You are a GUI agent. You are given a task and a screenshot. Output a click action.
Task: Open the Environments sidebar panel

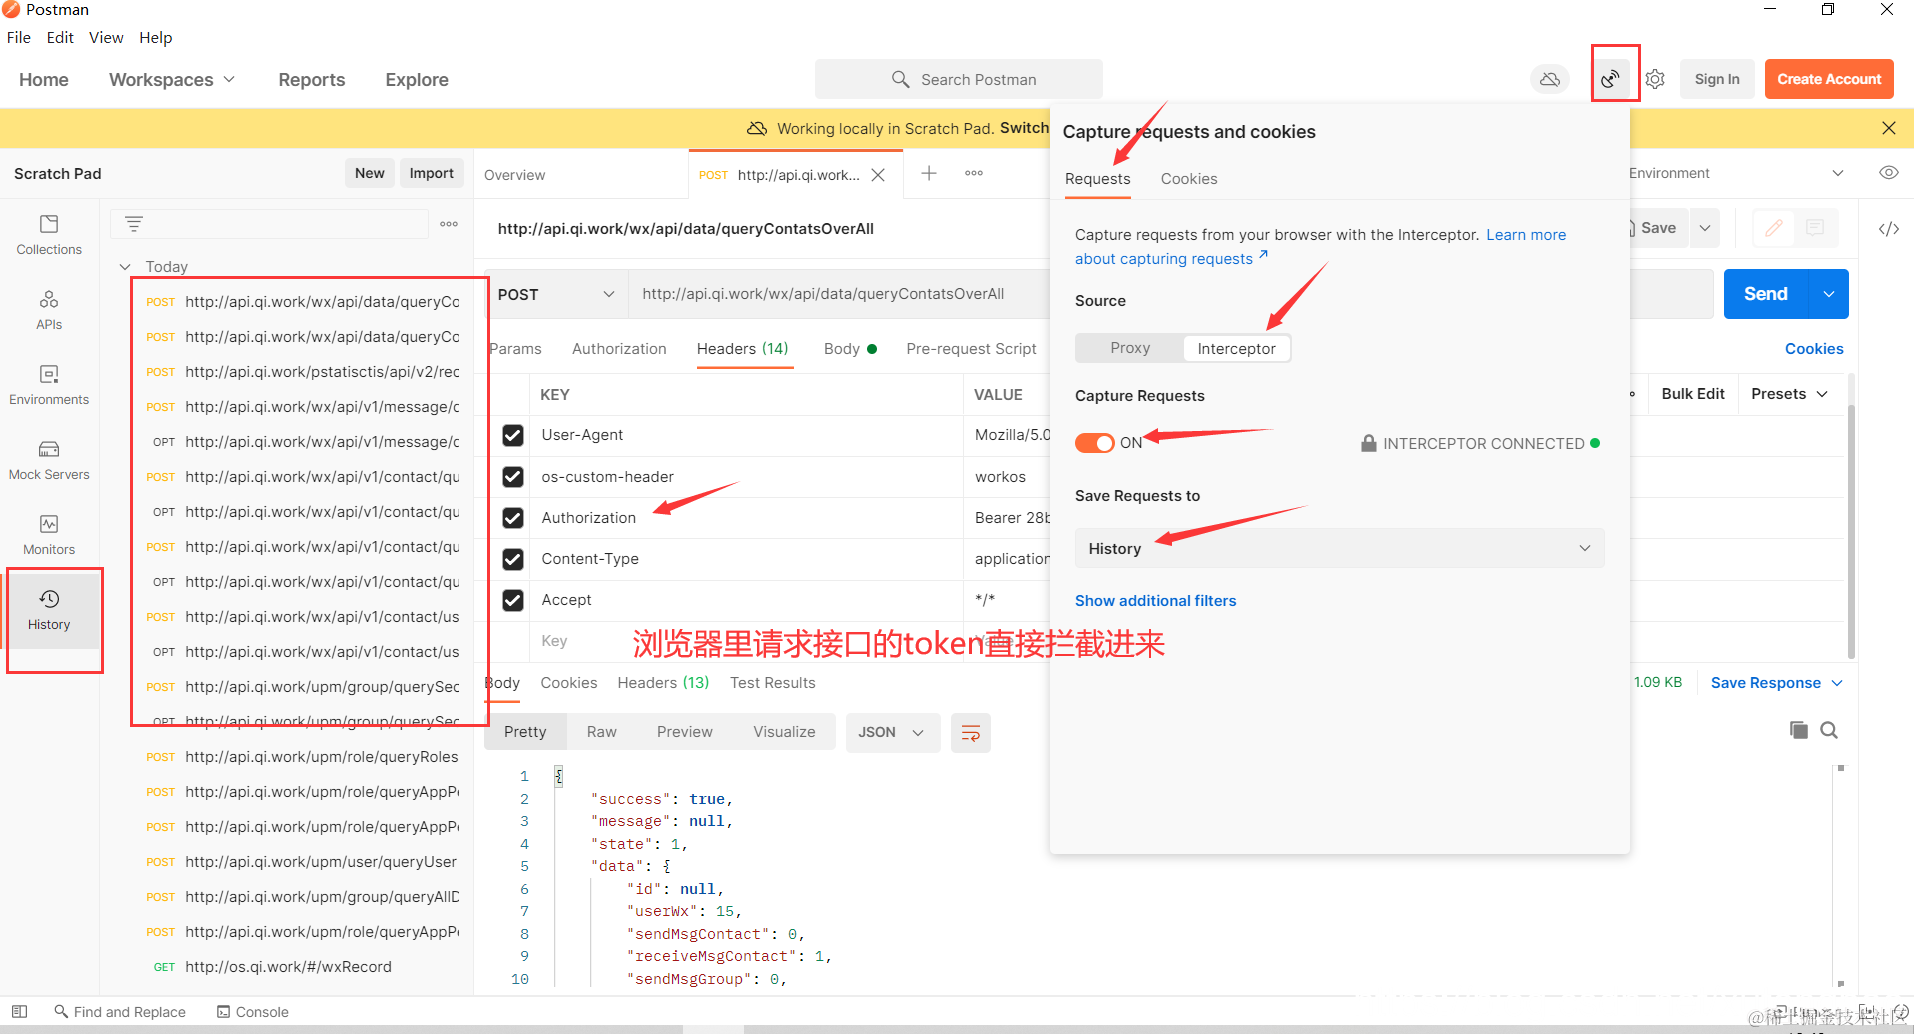pyautogui.click(x=49, y=385)
